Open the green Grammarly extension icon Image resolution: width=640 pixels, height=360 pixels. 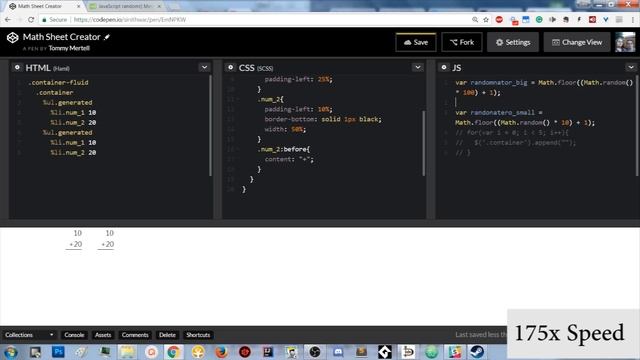pyautogui.click(x=539, y=19)
